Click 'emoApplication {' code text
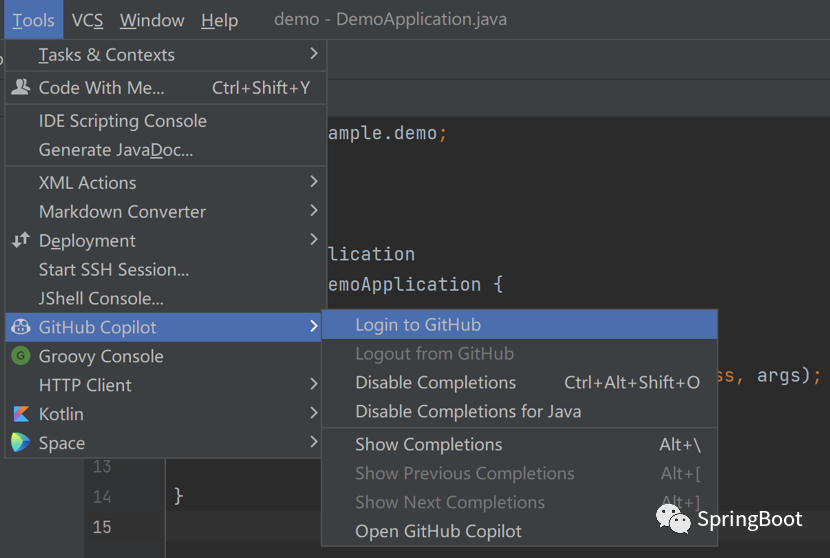Image resolution: width=830 pixels, height=558 pixels. 415,284
